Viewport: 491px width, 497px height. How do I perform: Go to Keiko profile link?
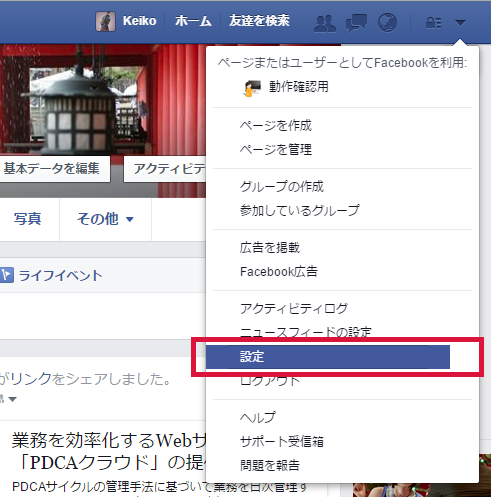click(139, 21)
